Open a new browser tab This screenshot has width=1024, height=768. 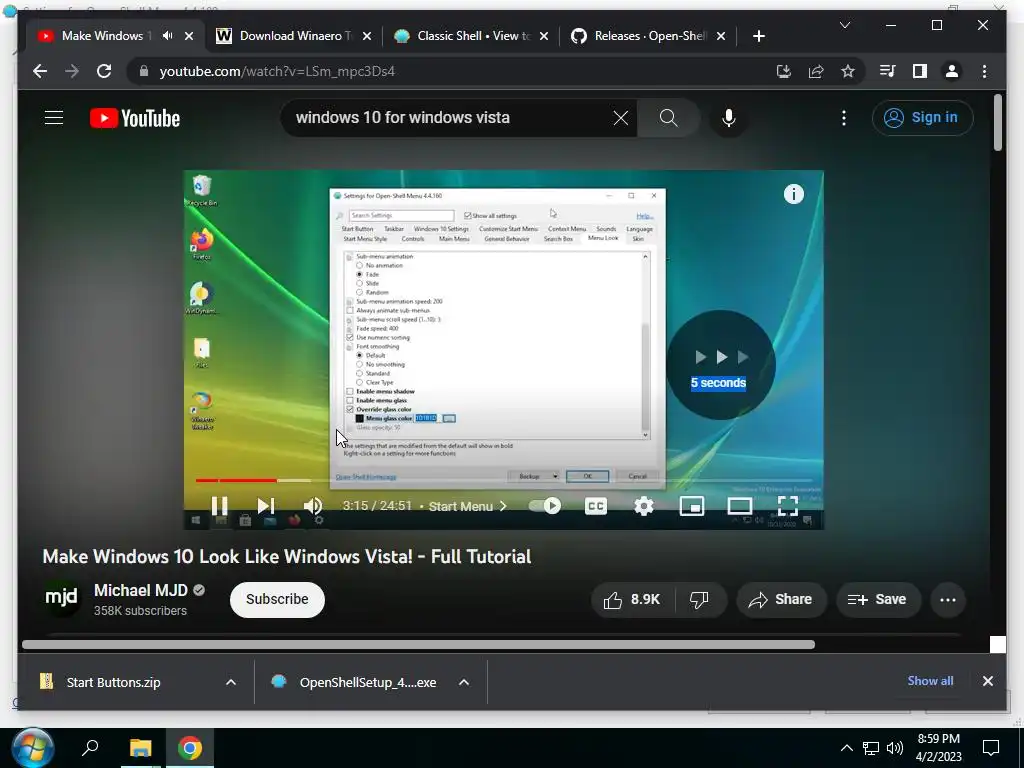point(758,36)
